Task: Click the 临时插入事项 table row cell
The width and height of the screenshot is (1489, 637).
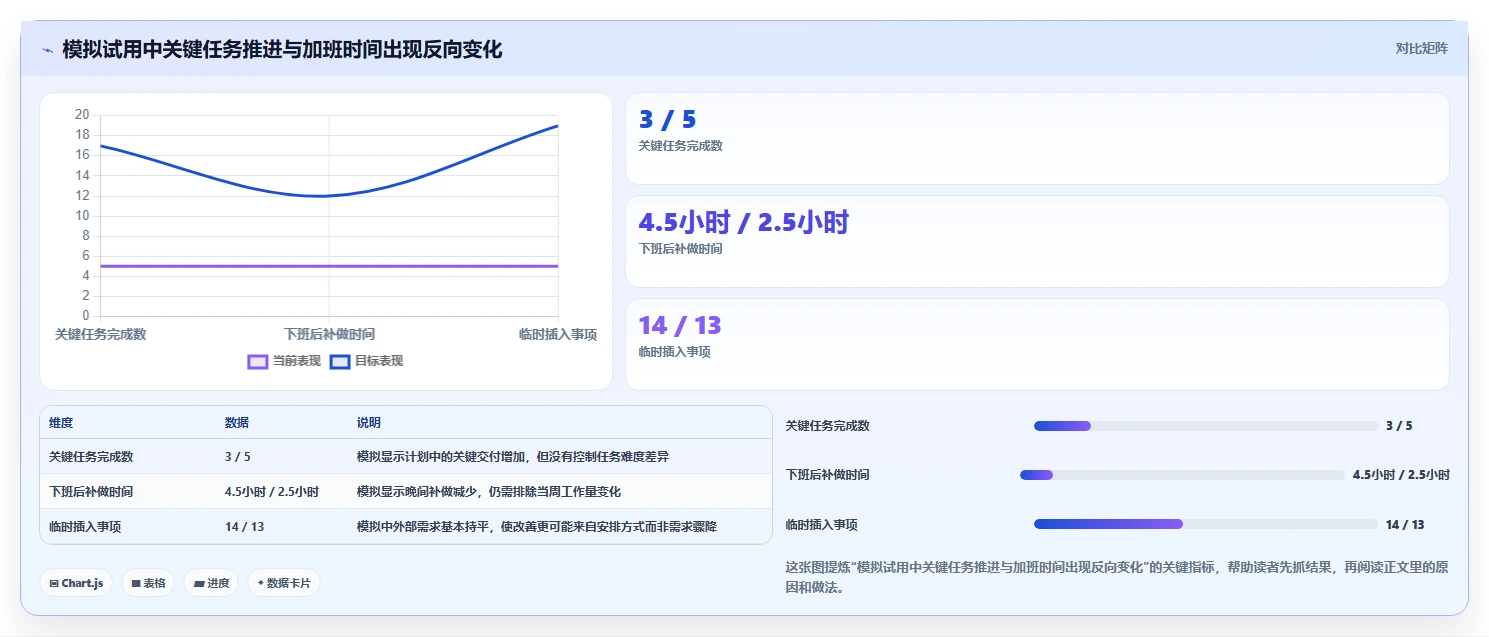Action: coord(85,527)
